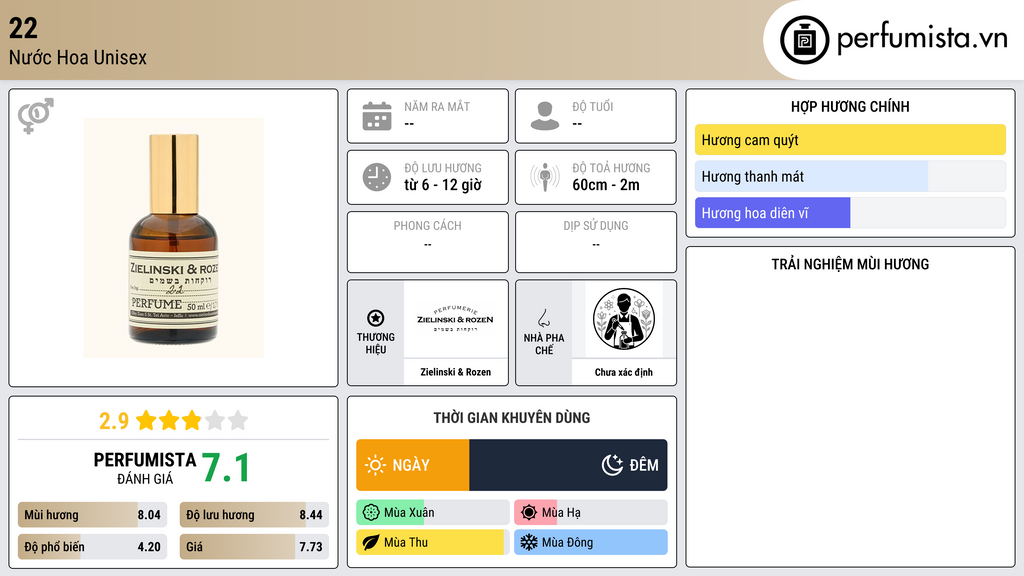Click the first gold rating star

coord(146,420)
